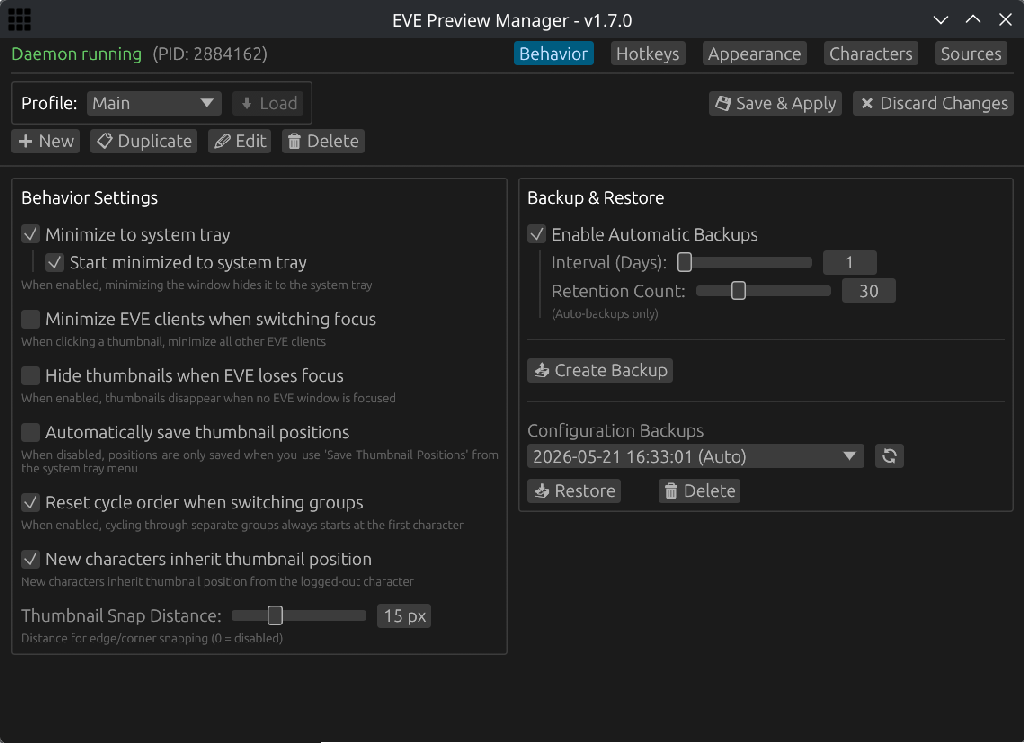Toggle Minimize to system tray checkbox
The width and height of the screenshot is (1024, 743).
pyautogui.click(x=31, y=234)
